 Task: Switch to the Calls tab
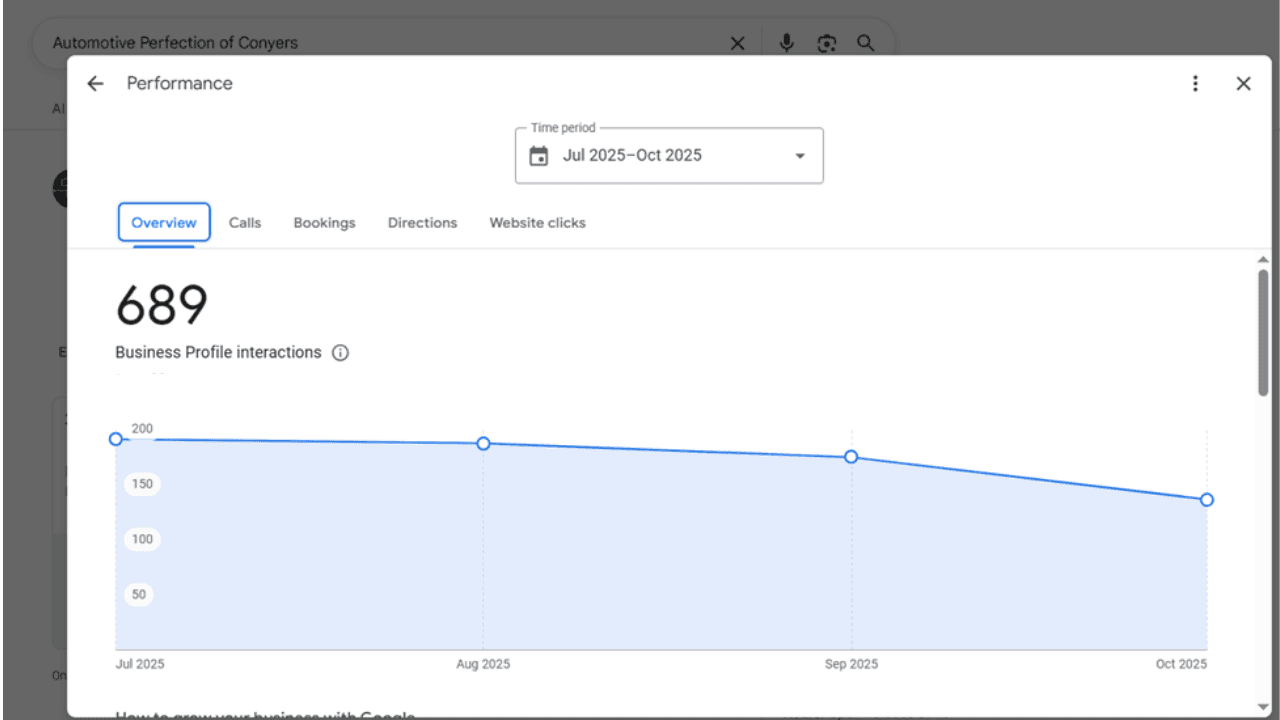coord(245,223)
